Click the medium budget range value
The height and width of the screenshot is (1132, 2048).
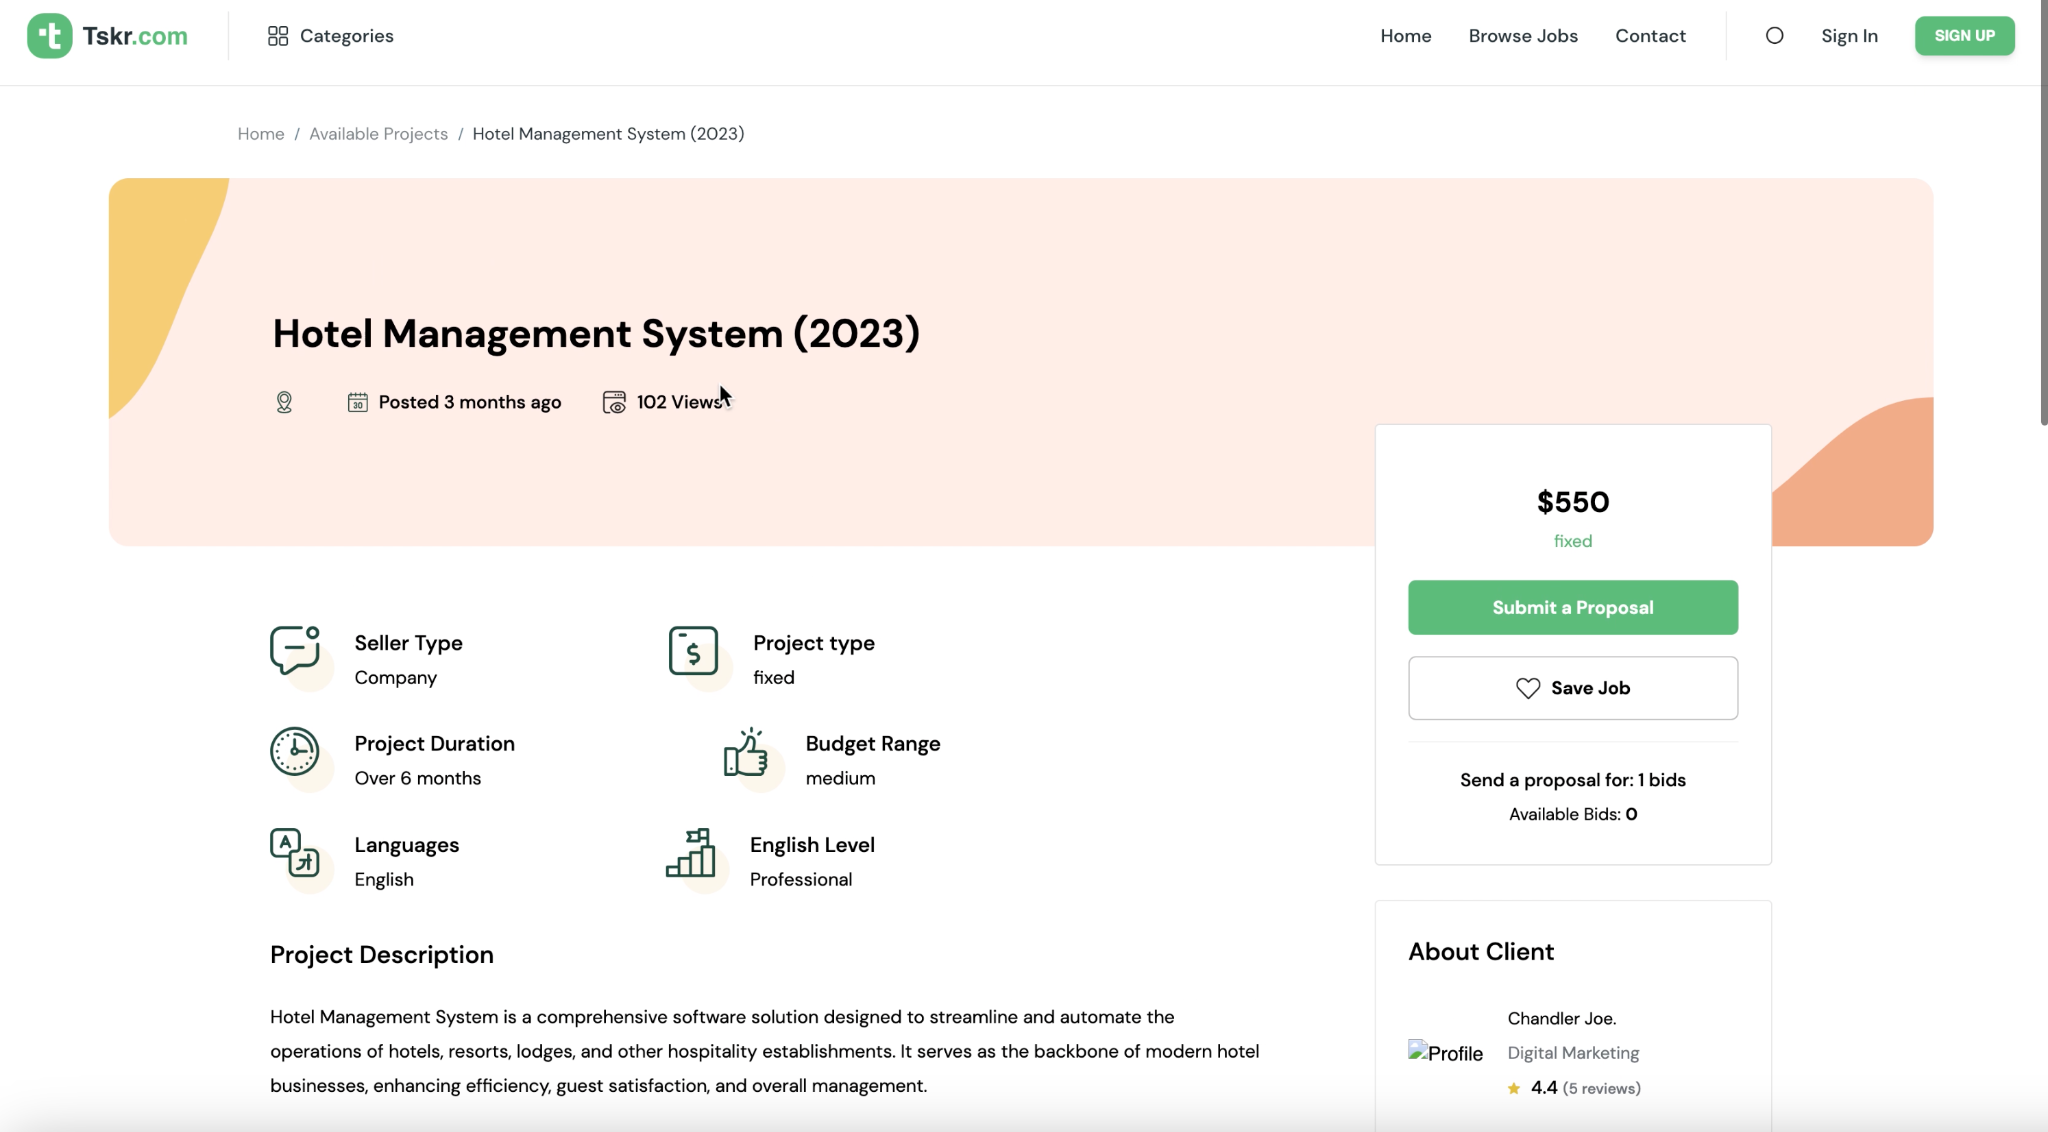(840, 778)
